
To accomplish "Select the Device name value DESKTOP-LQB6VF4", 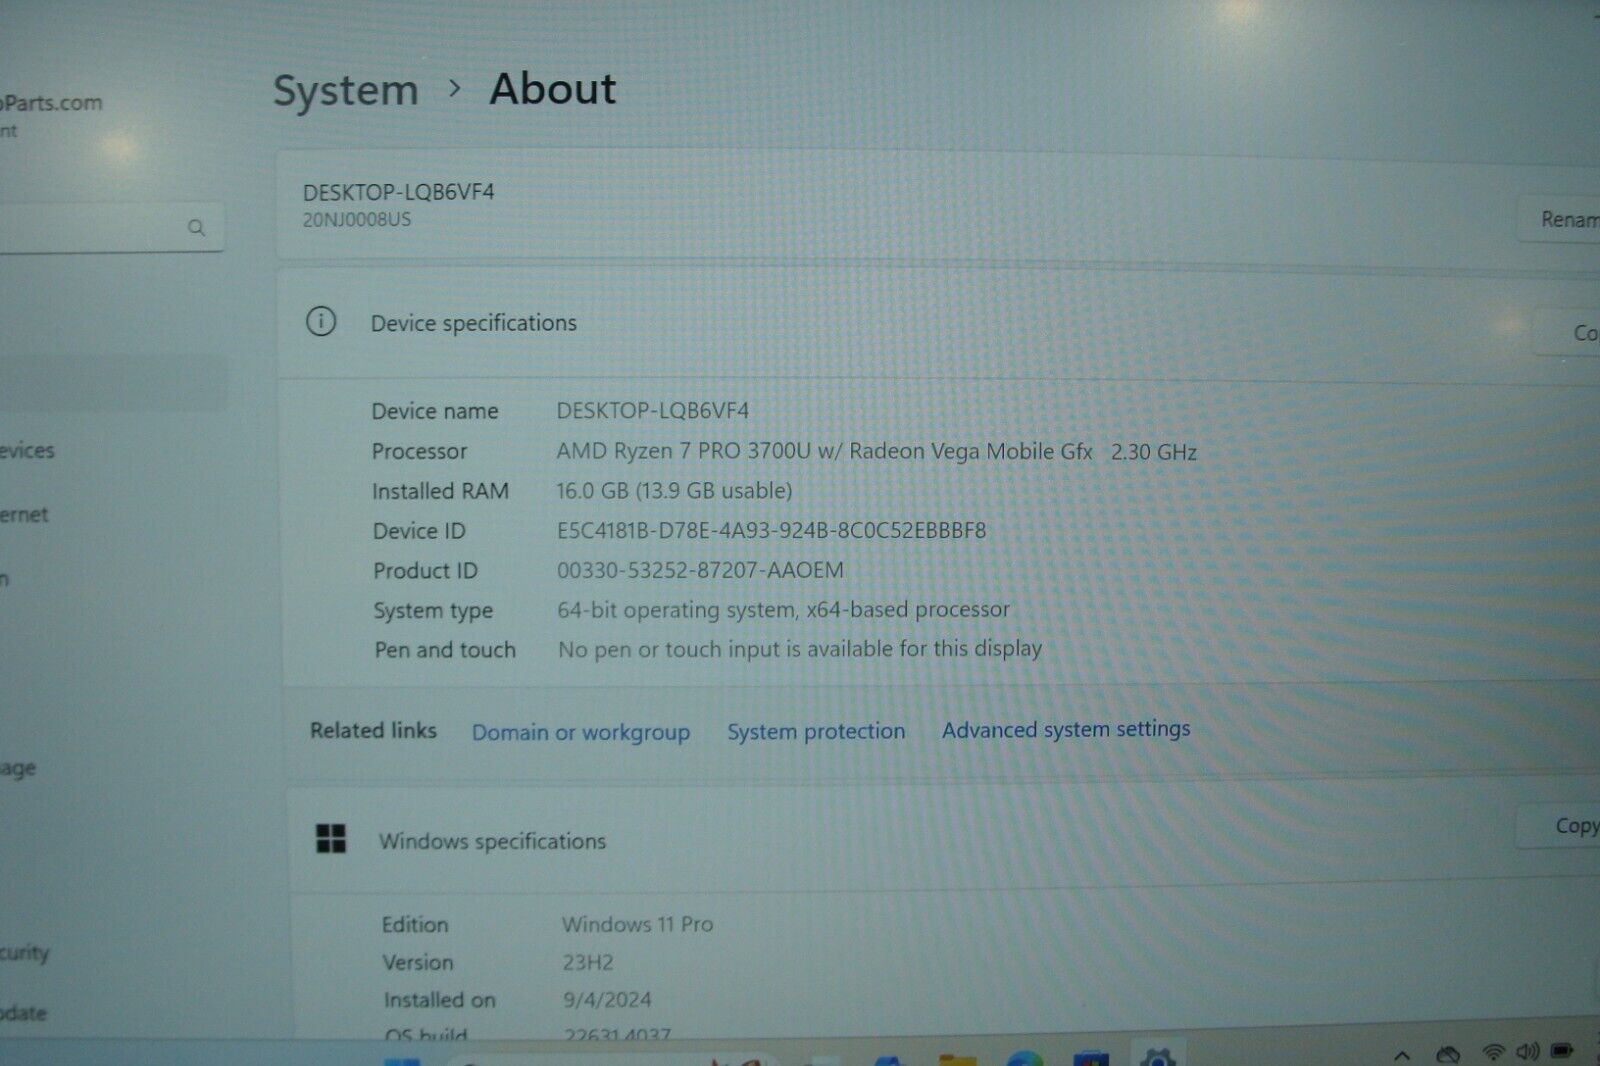I will click(653, 410).
